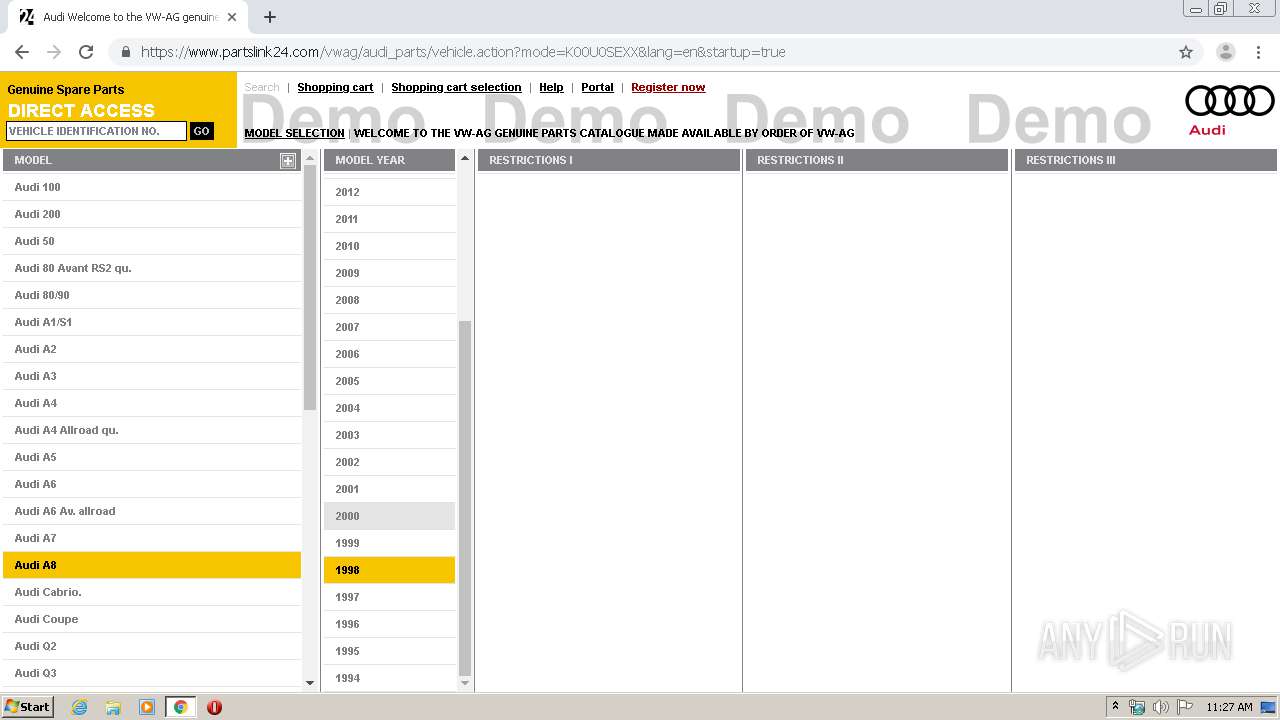This screenshot has height=720, width=1280.
Task: Choose model year 2009
Action: (x=390, y=273)
